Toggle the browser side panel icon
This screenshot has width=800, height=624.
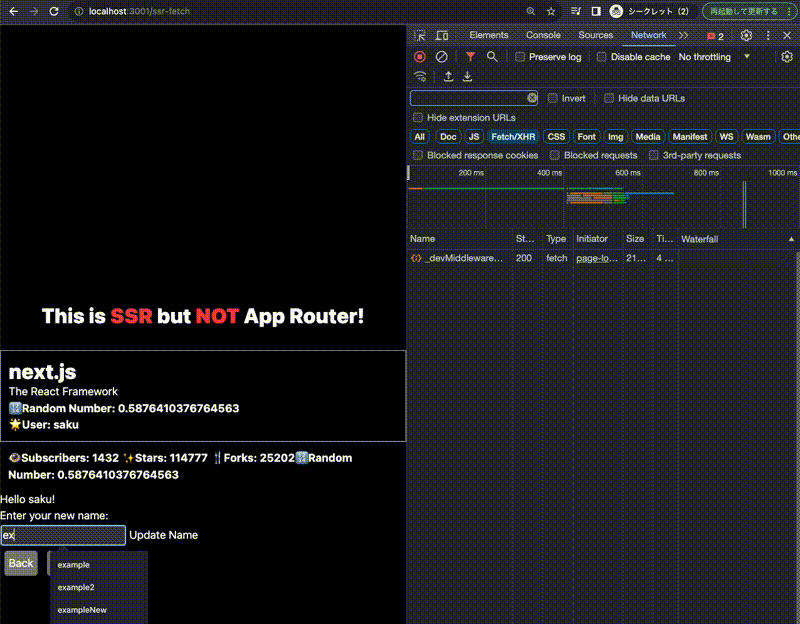(x=596, y=11)
